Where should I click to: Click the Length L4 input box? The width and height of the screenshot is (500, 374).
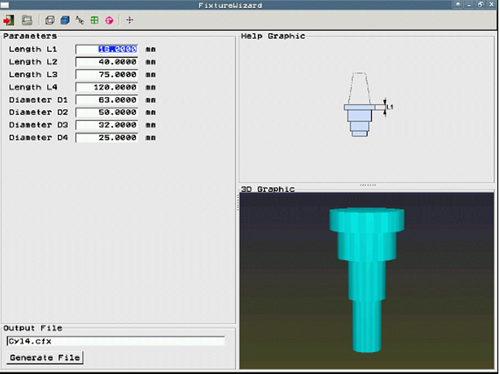(107, 87)
